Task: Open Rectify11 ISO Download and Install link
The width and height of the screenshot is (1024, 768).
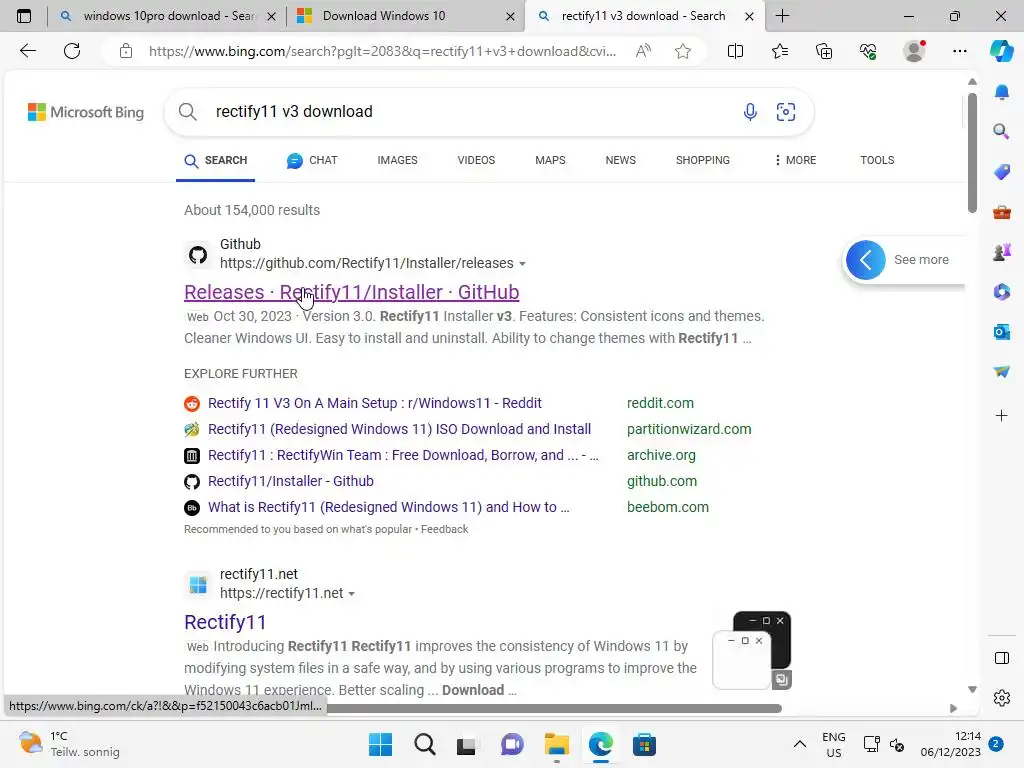Action: pos(399,429)
